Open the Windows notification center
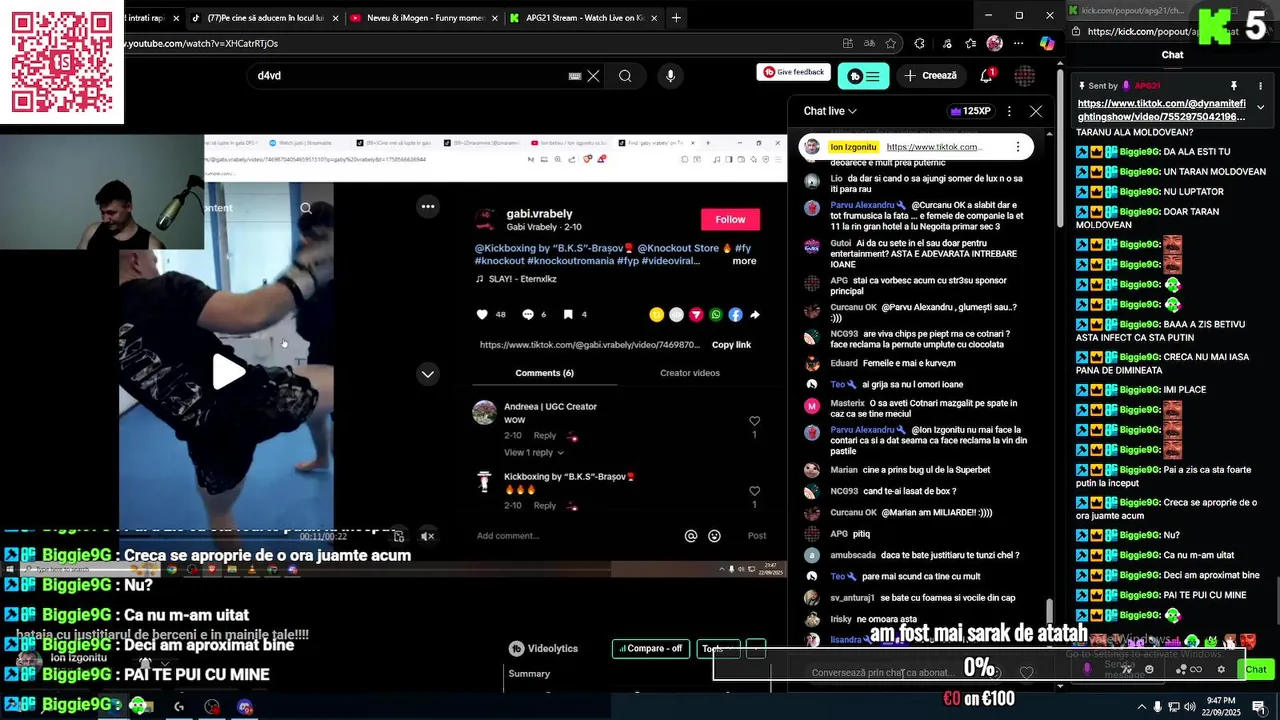Viewport: 1280px width, 720px height. tap(1261, 707)
